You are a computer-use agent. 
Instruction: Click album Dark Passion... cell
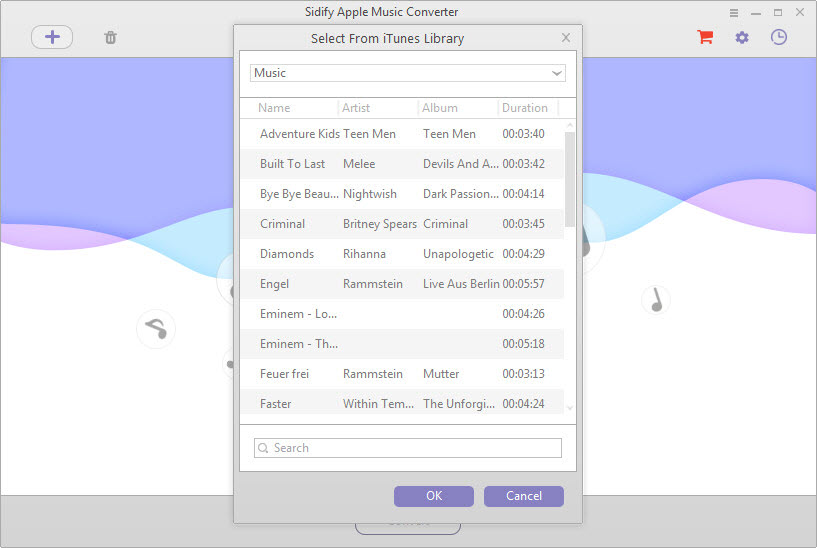pyautogui.click(x=461, y=194)
